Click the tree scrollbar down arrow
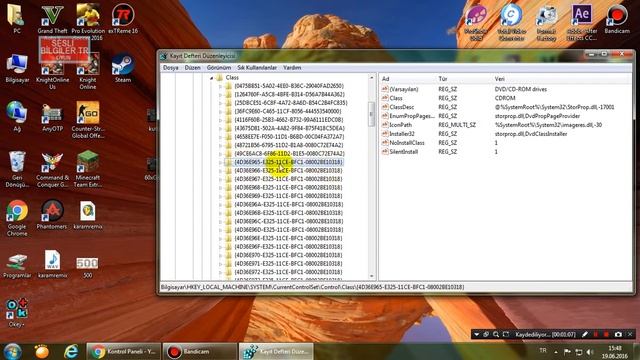Viewport: 640px width, 360px height. pyautogui.click(x=371, y=276)
